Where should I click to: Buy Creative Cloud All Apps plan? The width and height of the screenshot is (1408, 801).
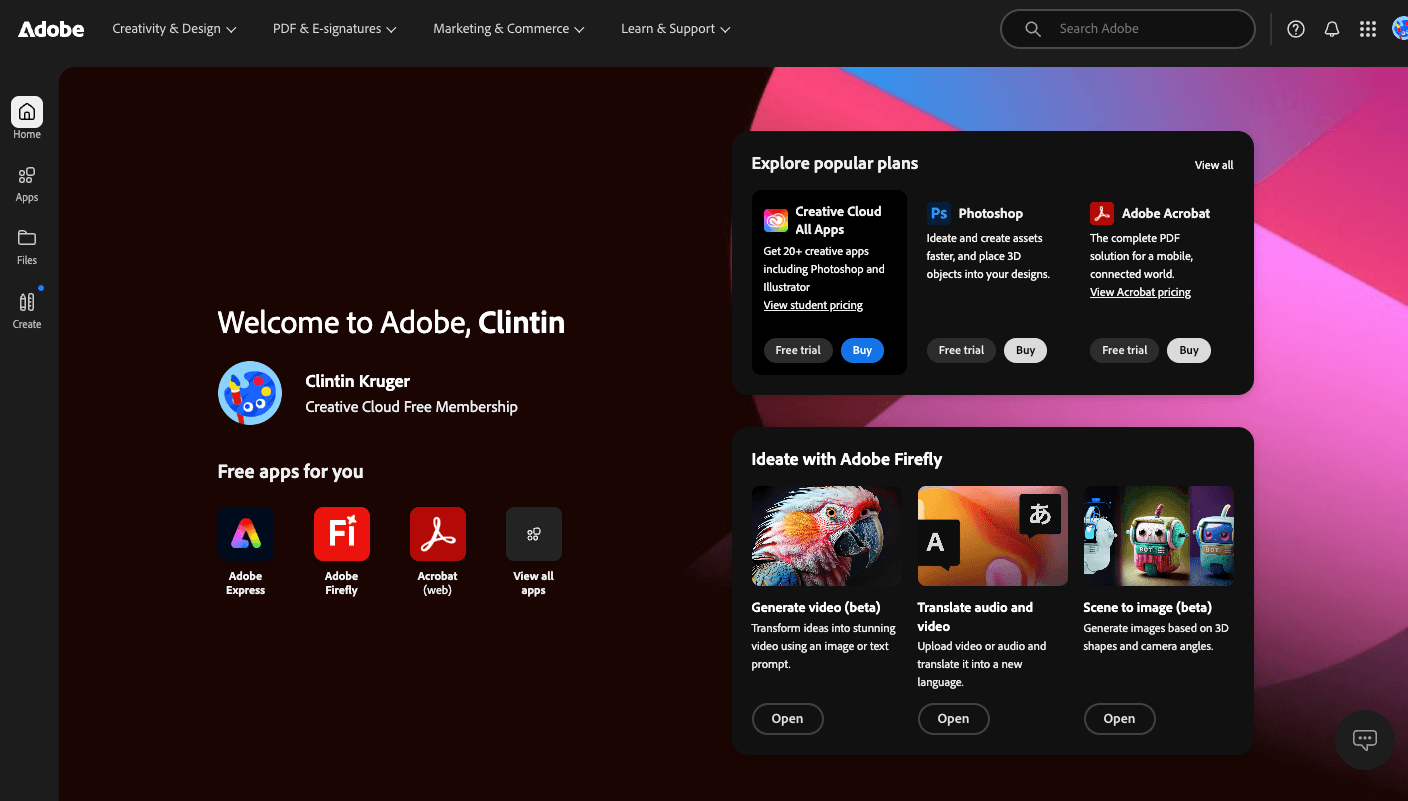pyautogui.click(x=862, y=350)
